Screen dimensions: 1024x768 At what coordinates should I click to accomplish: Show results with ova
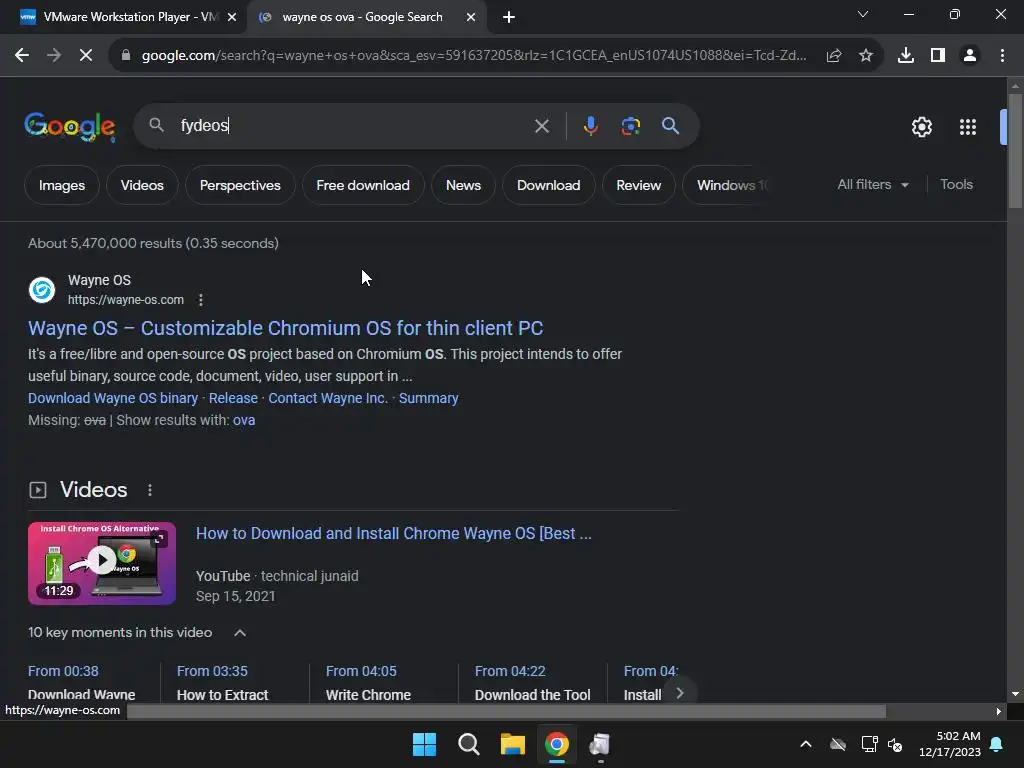pos(244,421)
